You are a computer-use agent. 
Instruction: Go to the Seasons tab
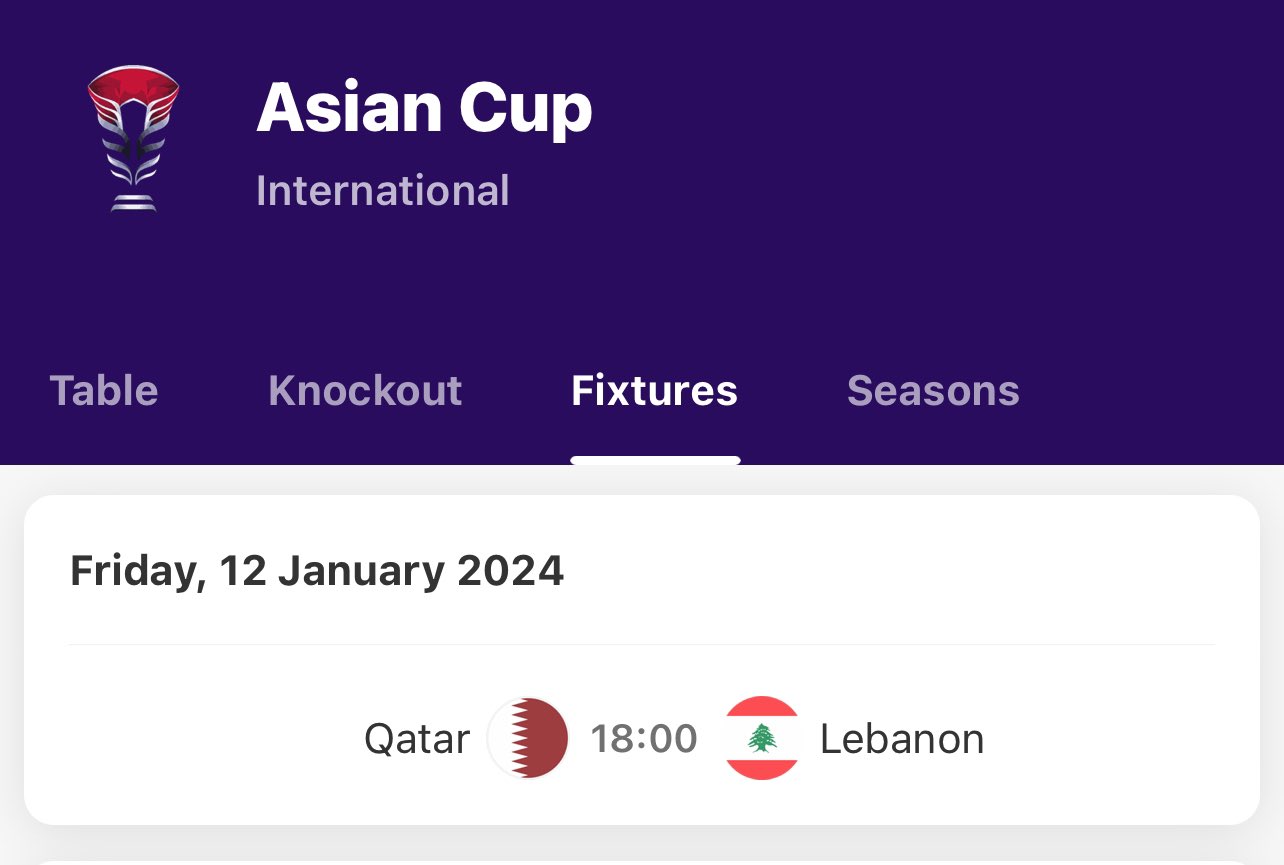pos(933,390)
